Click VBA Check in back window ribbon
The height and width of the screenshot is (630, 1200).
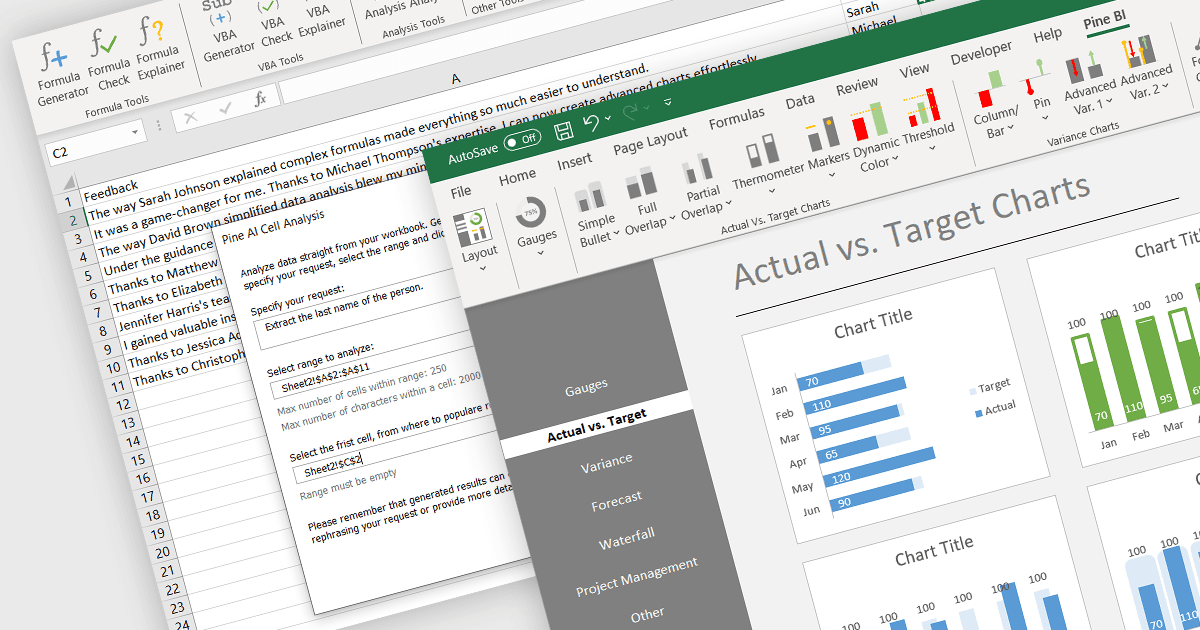(274, 22)
